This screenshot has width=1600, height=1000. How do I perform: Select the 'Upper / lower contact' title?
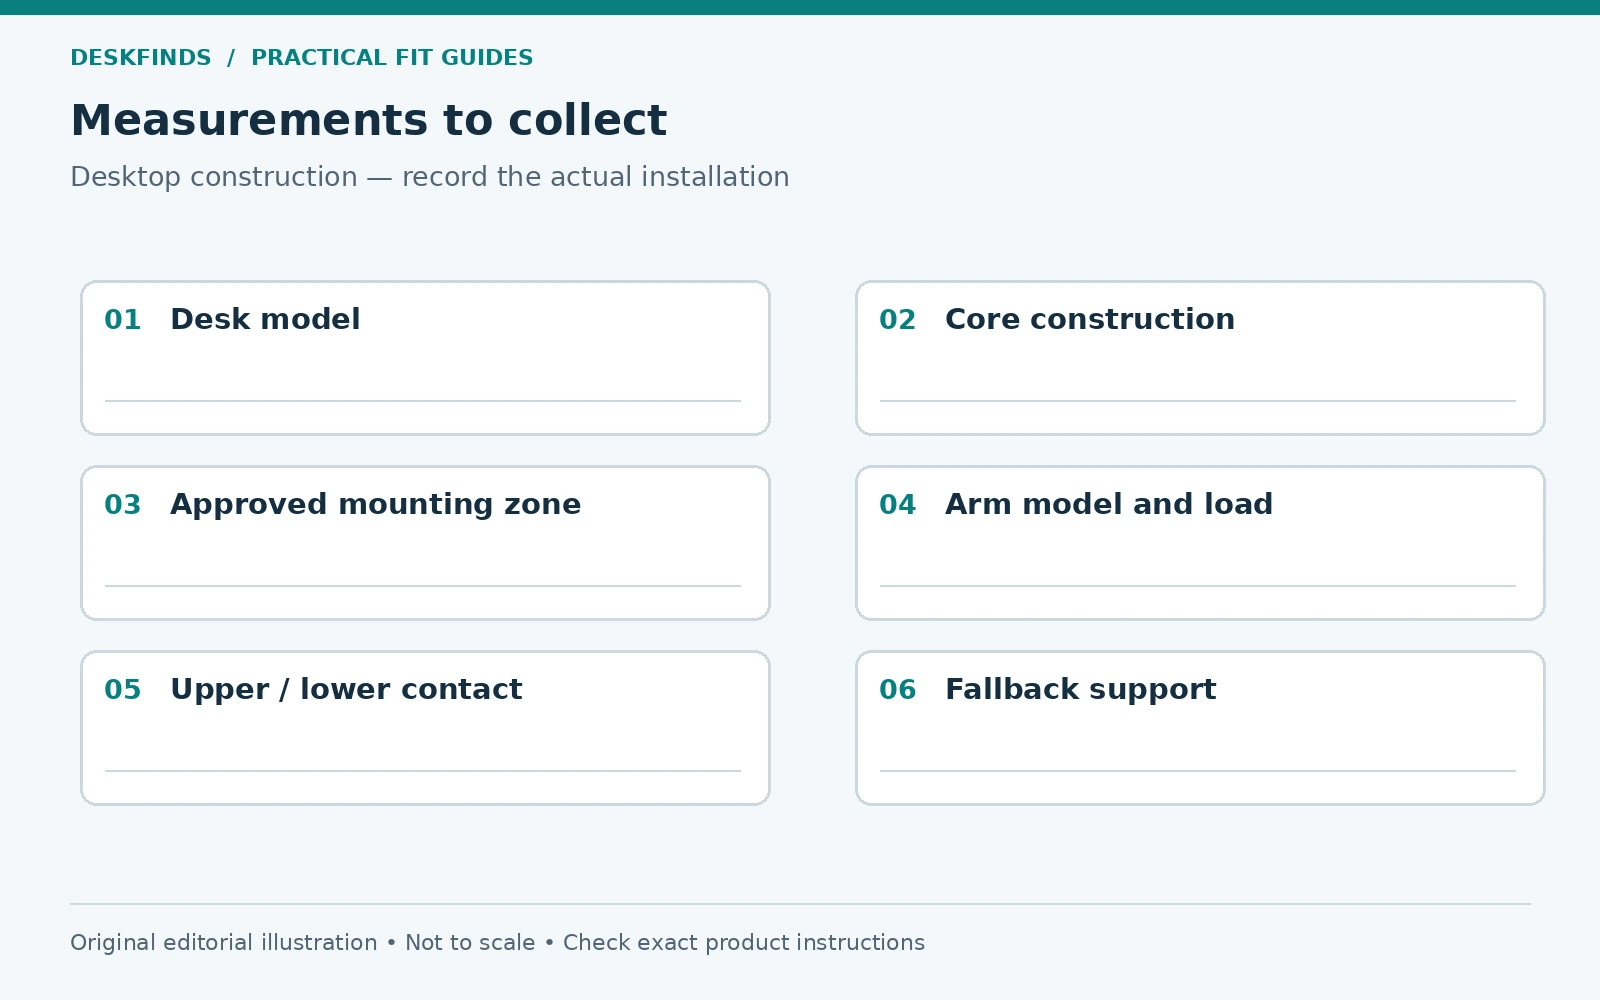click(x=346, y=690)
